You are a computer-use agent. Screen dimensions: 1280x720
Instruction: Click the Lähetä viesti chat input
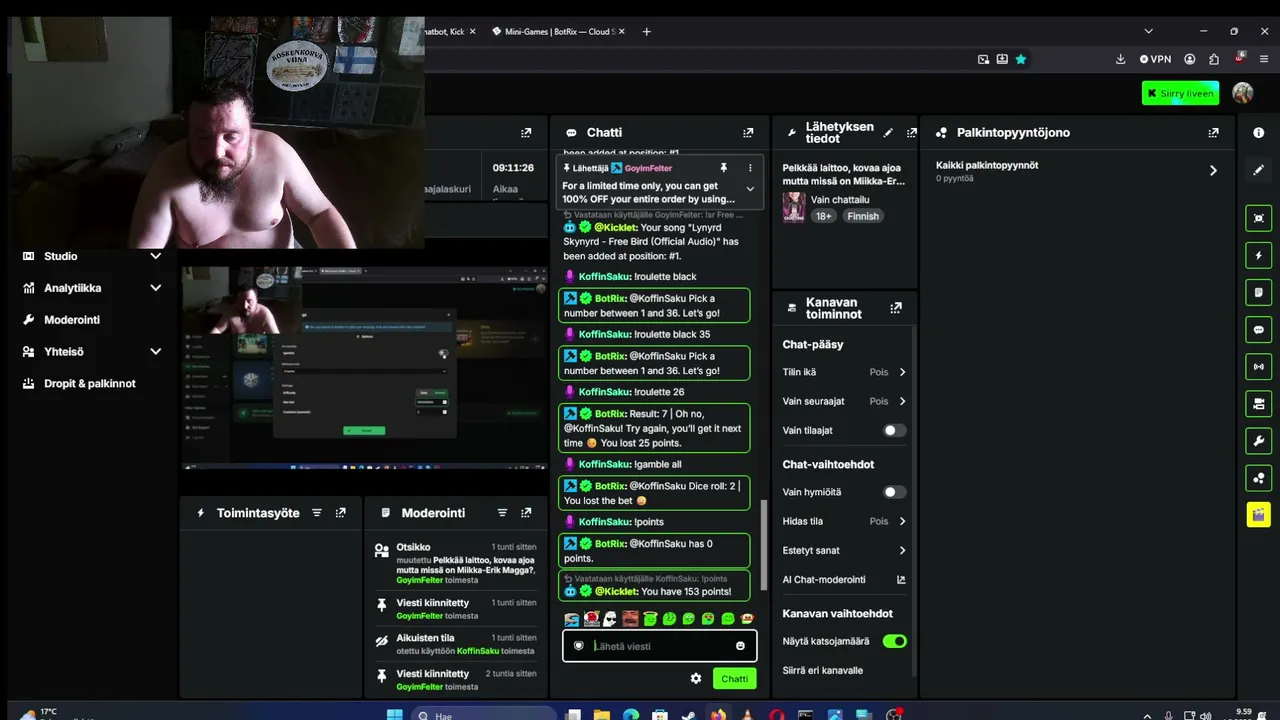coord(659,646)
